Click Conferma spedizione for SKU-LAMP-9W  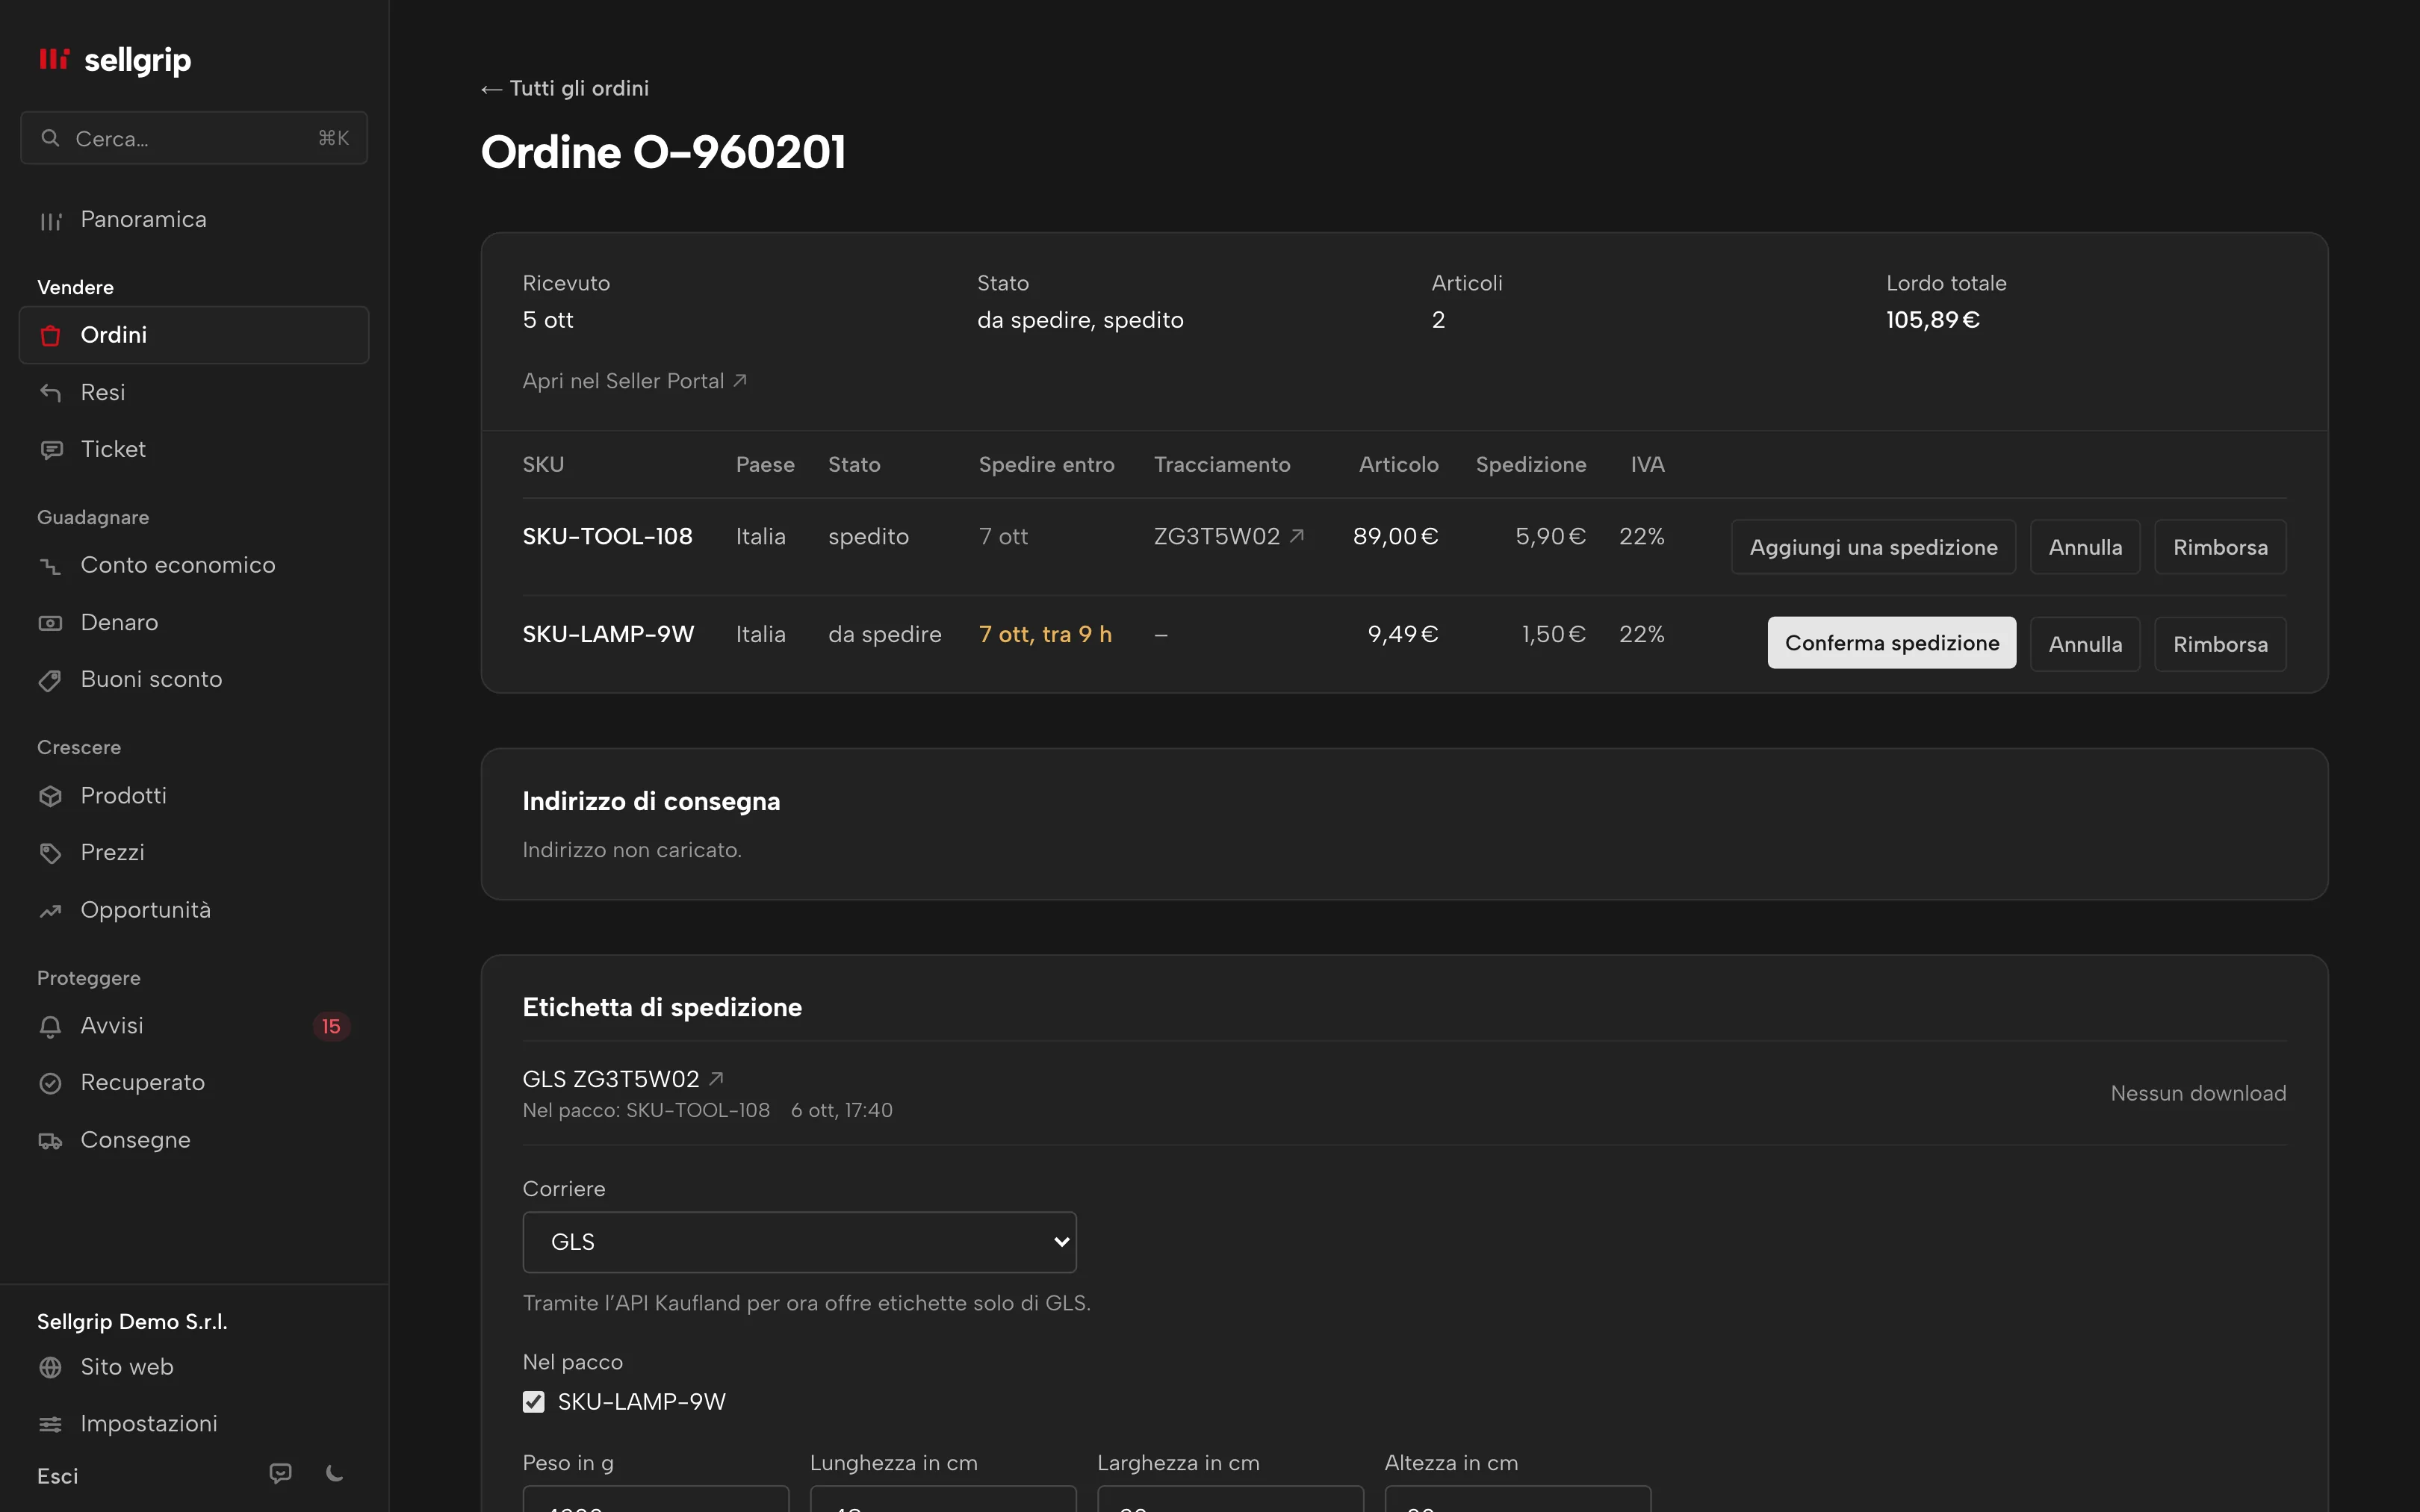1892,643
